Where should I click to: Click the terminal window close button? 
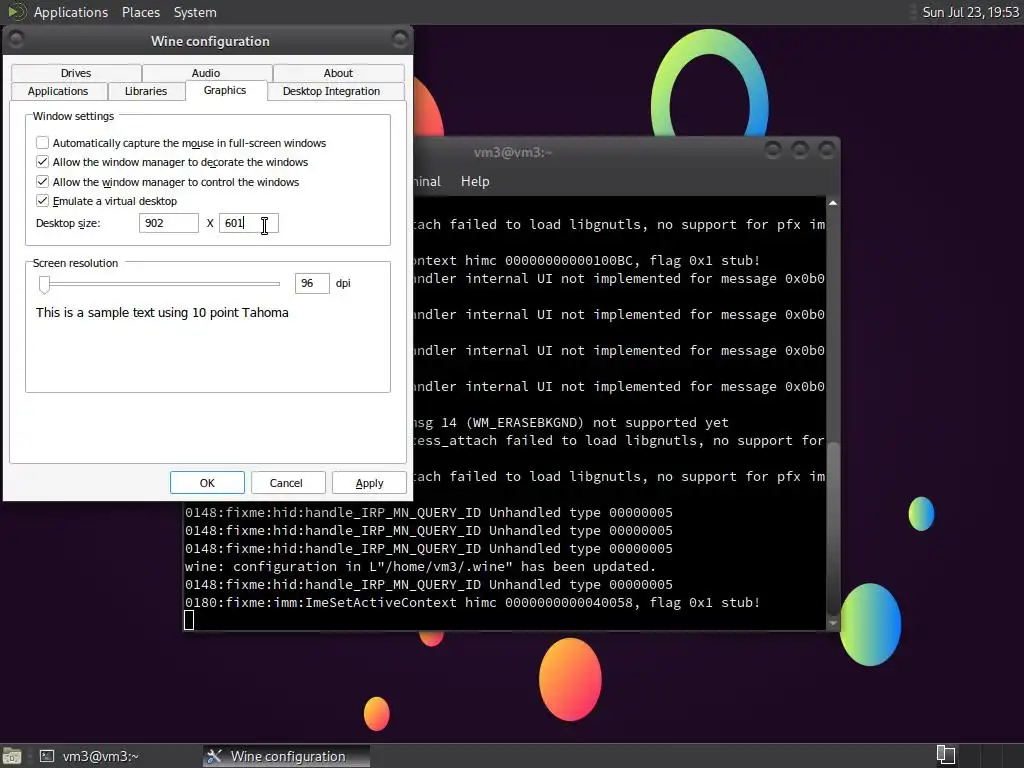(827, 150)
